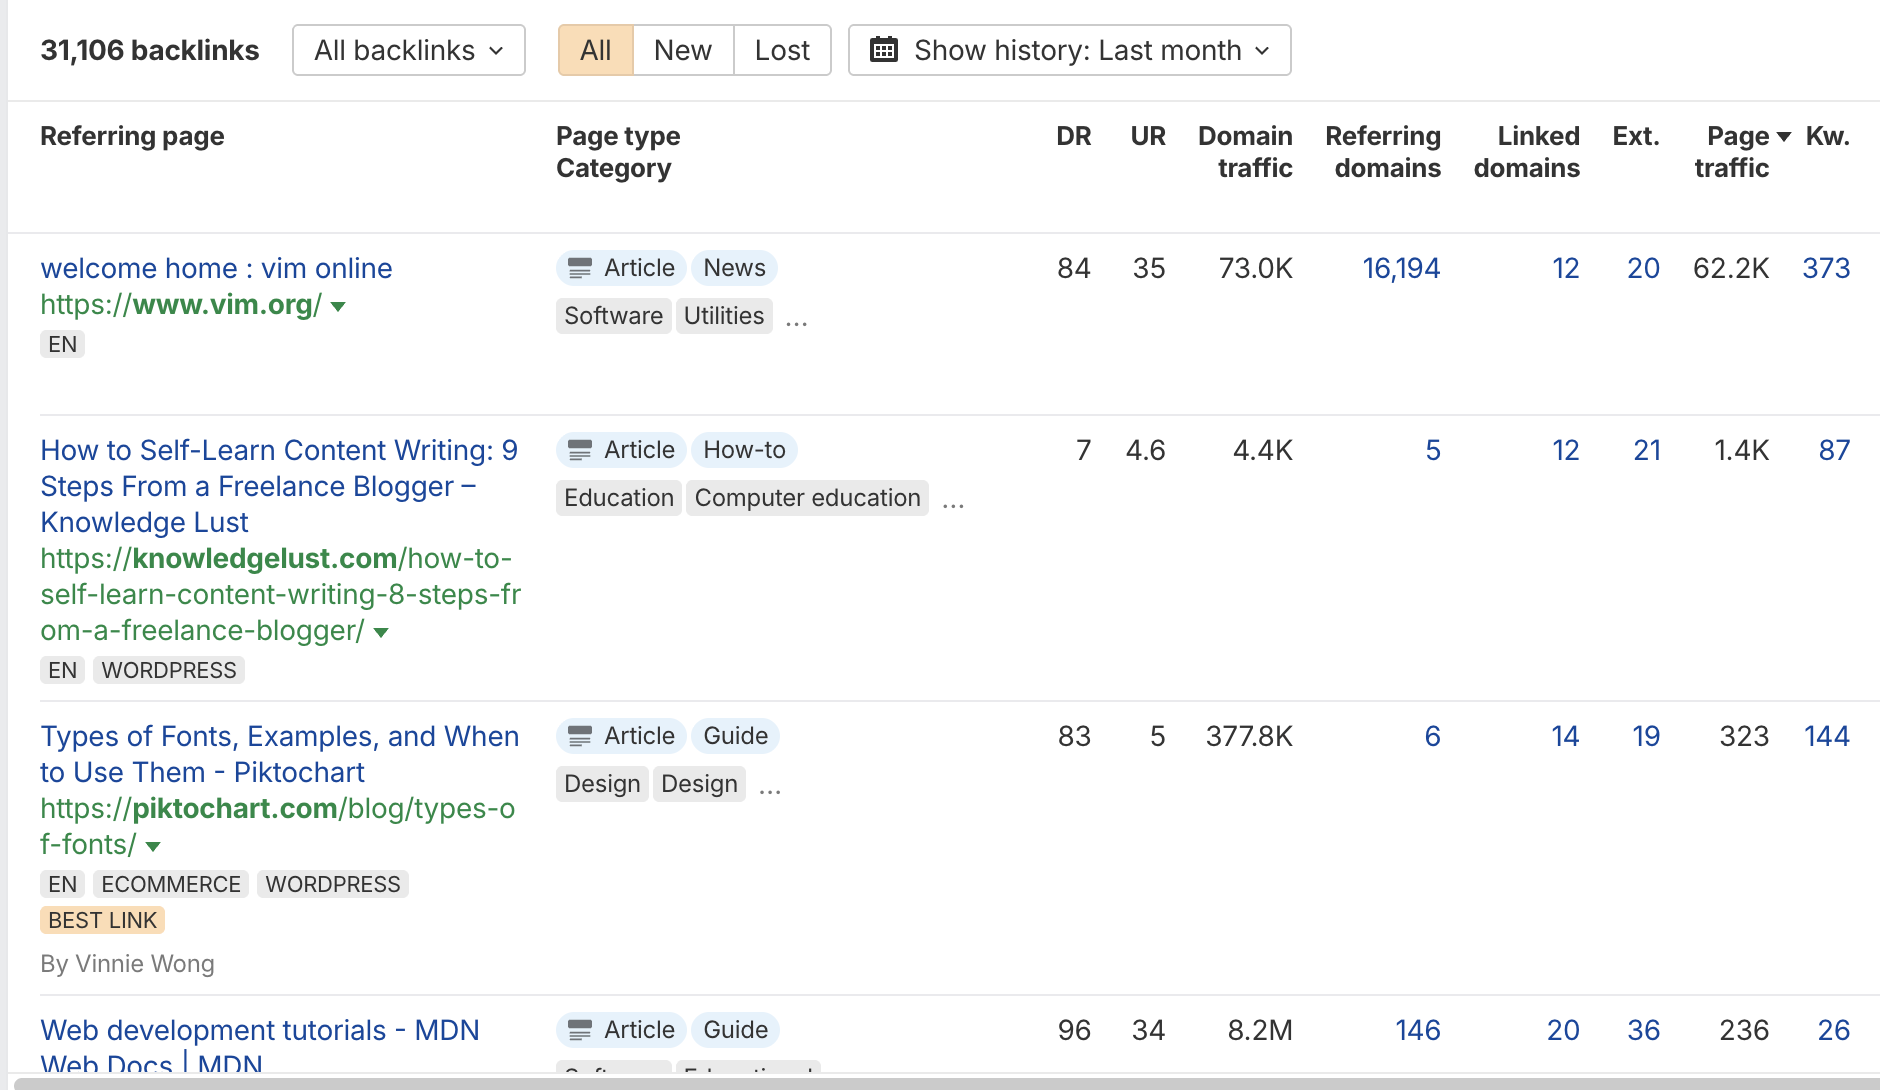Click the Article icon in Piktochart row
This screenshot has height=1090, width=1880.
click(x=580, y=736)
